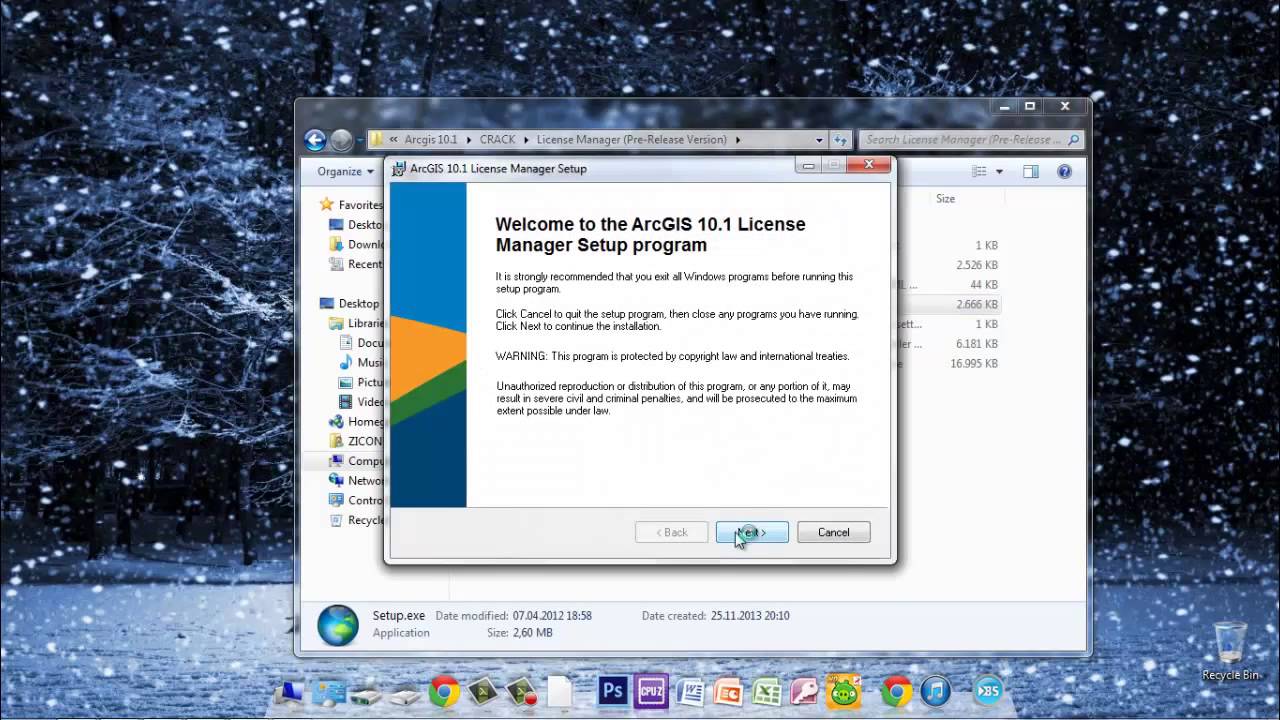Change your view with the views icon
This screenshot has width=1280, height=720.
(x=980, y=171)
